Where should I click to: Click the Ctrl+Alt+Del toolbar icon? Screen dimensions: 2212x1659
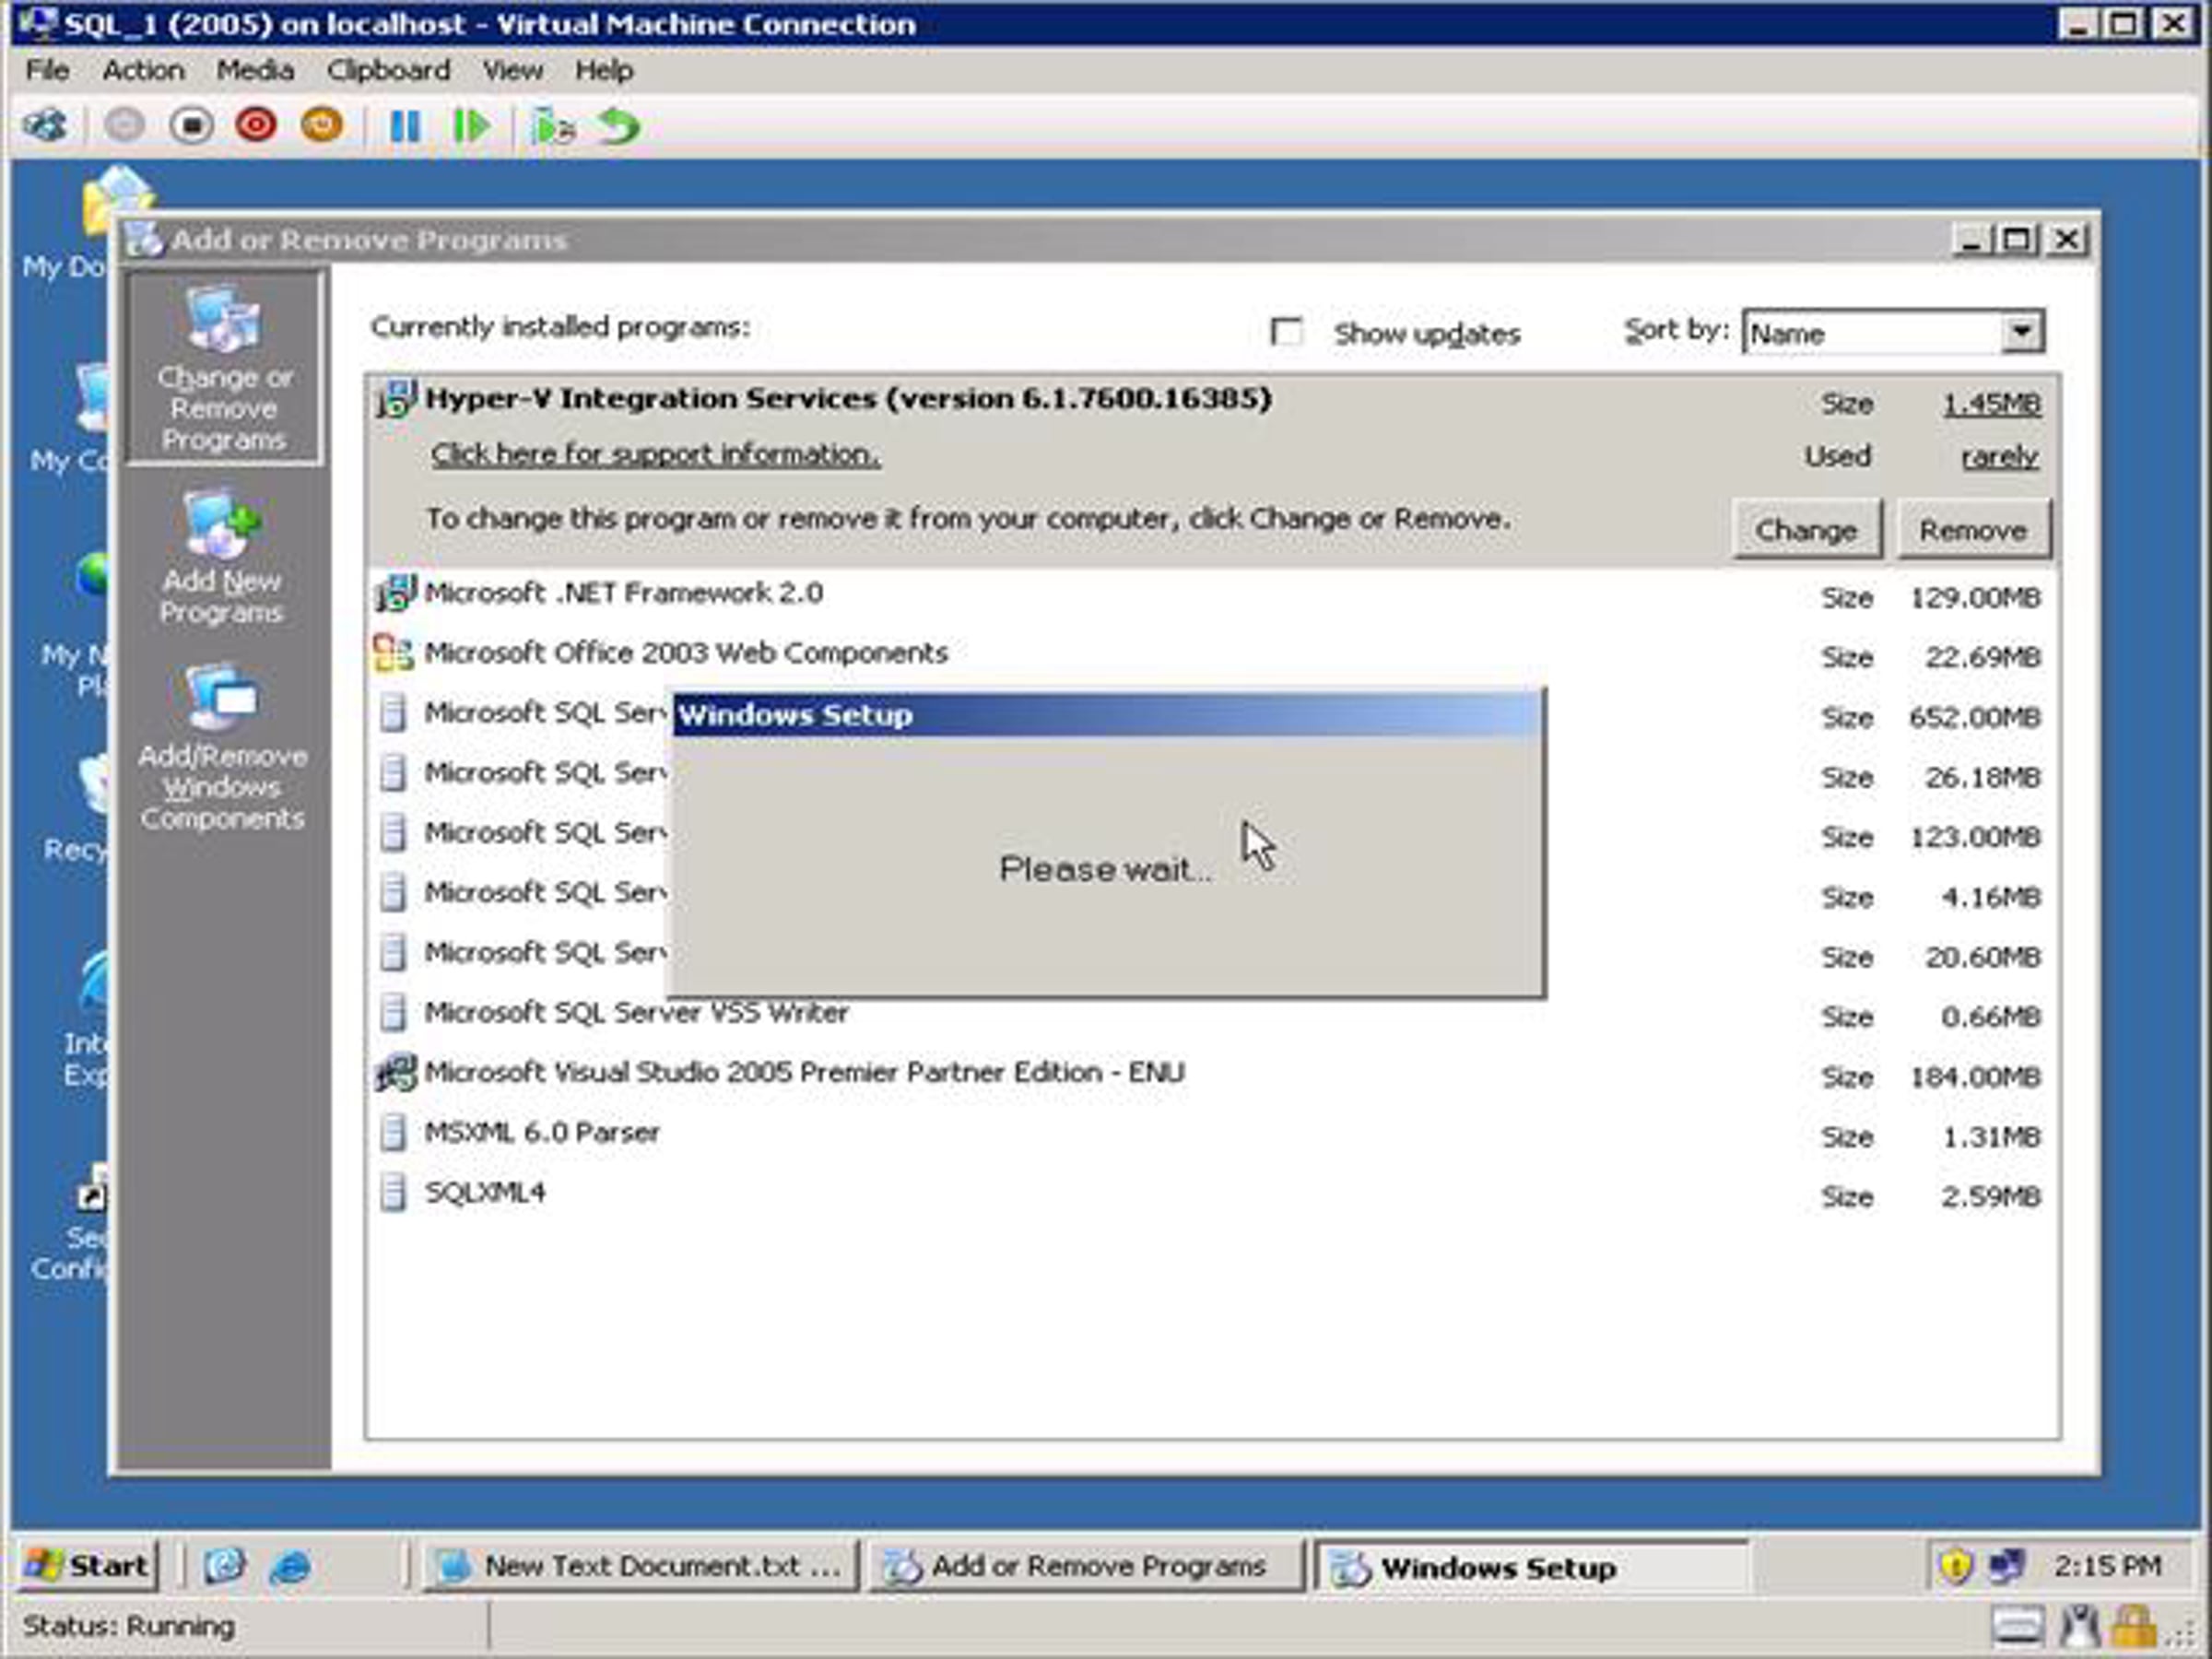pos(45,126)
